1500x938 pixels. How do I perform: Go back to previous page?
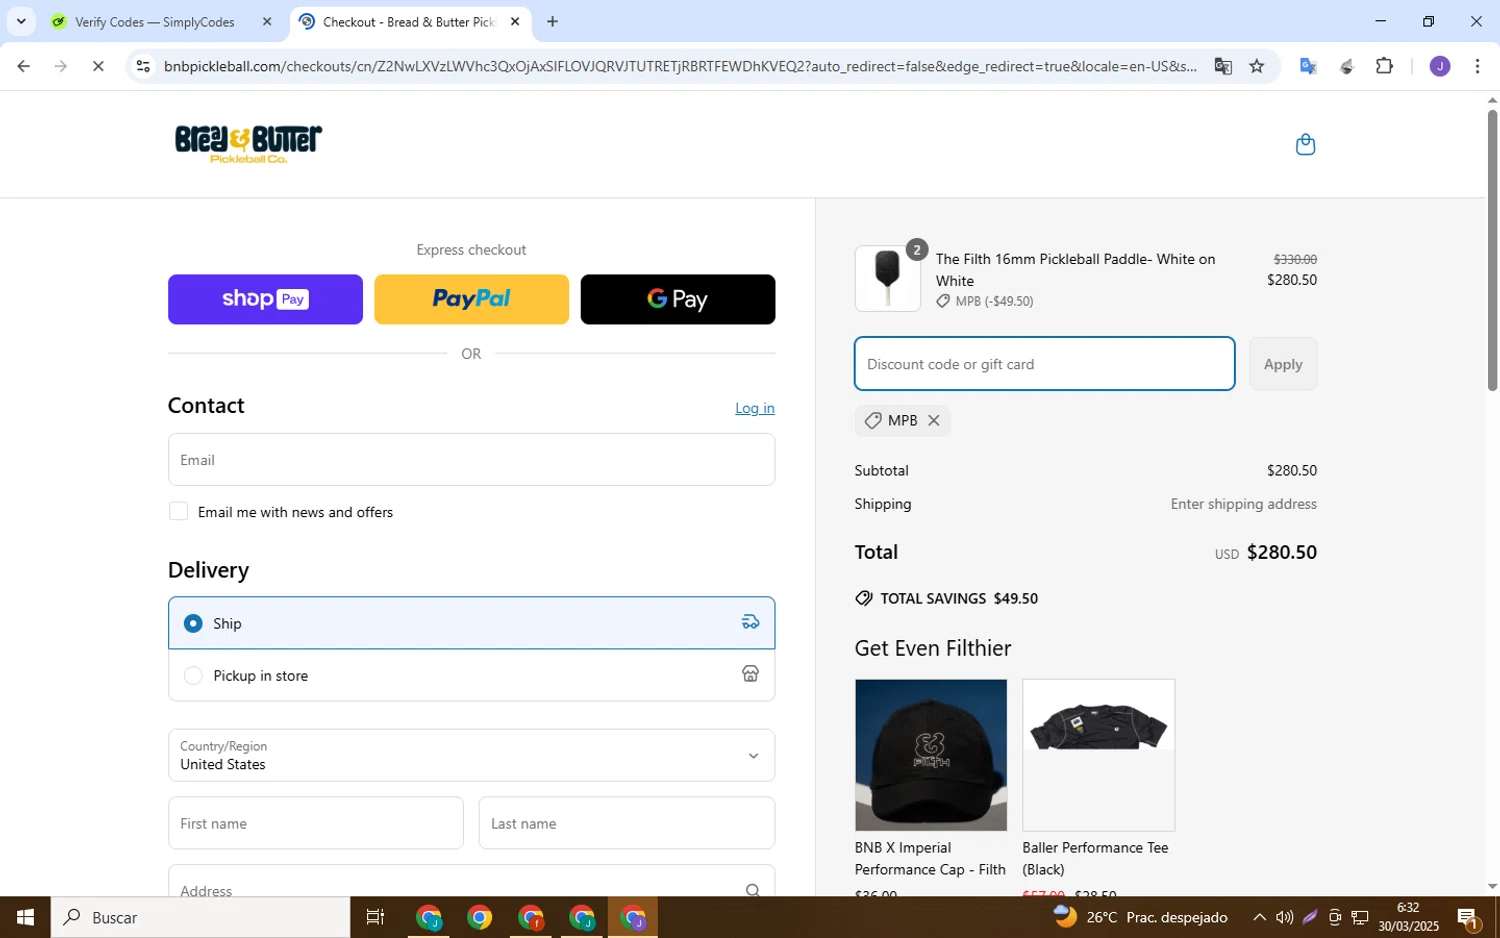(x=23, y=67)
